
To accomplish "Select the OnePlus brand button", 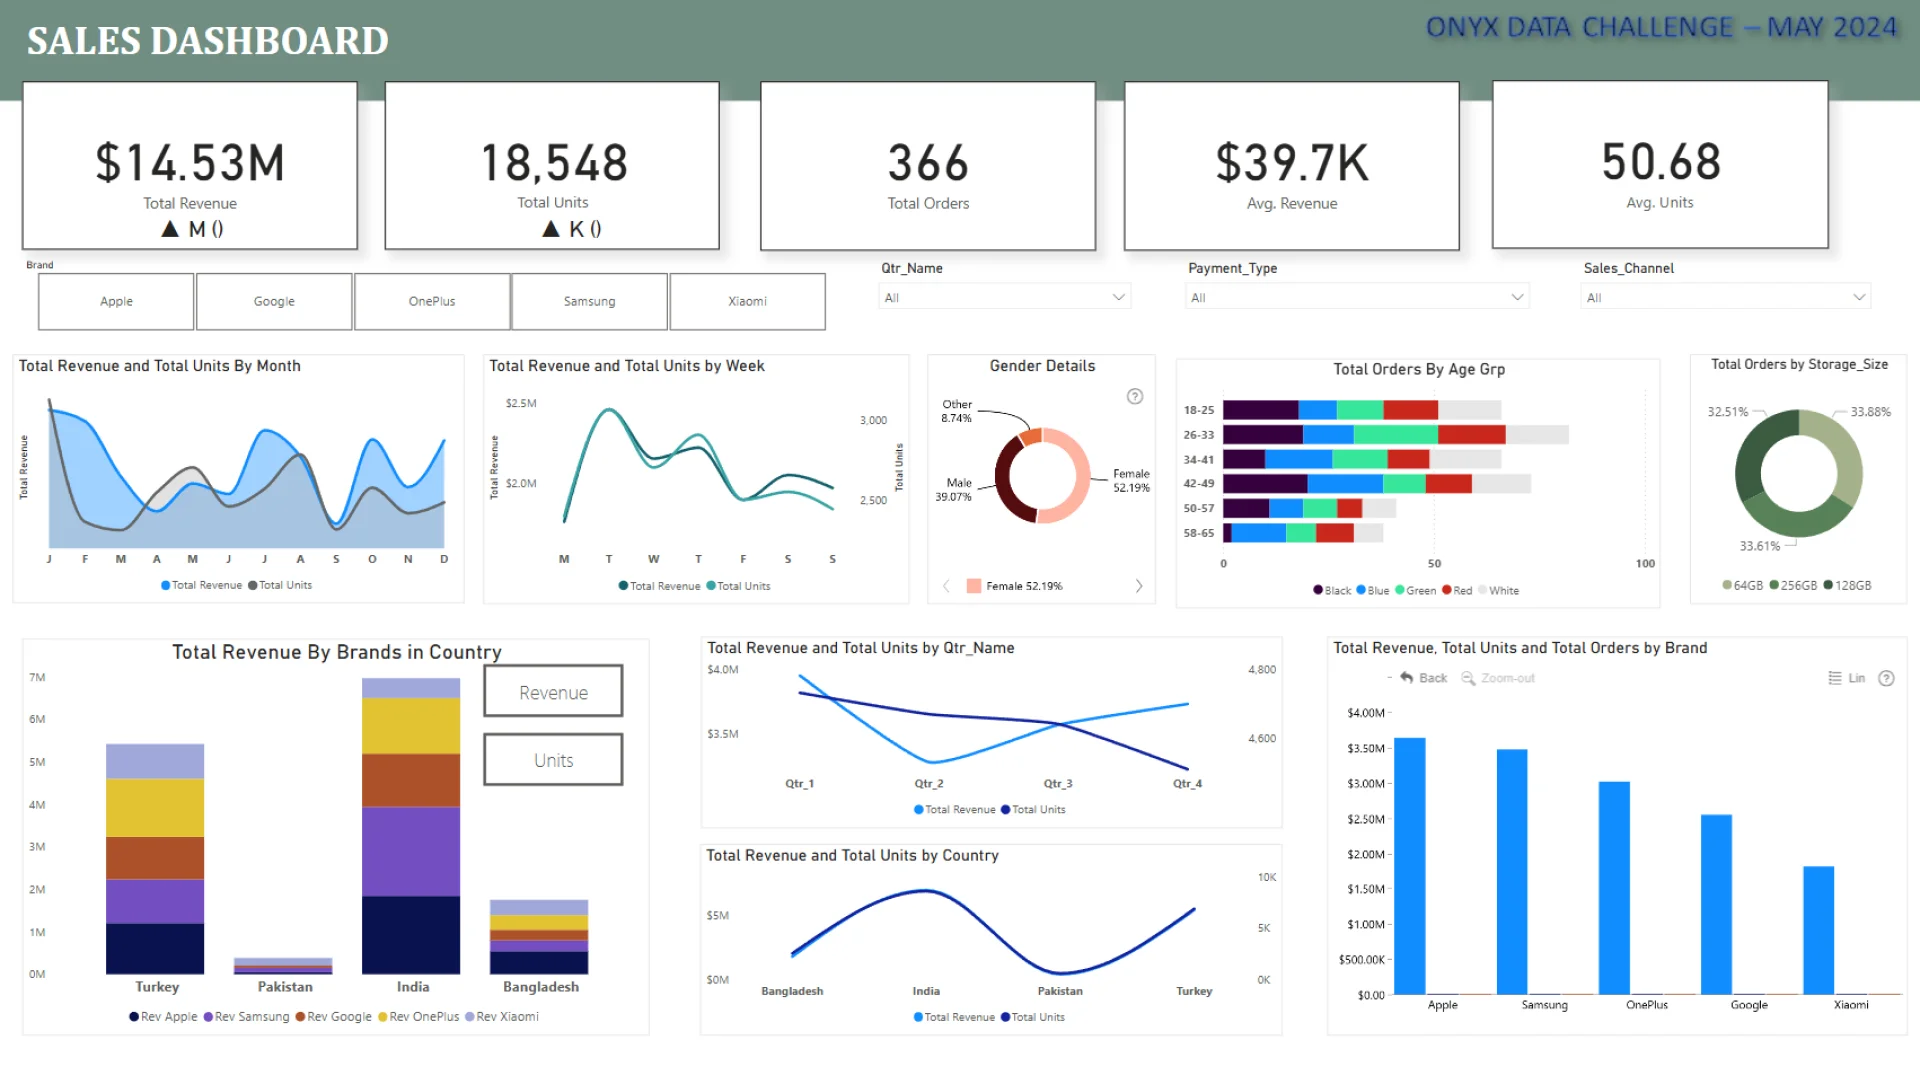I will (432, 301).
